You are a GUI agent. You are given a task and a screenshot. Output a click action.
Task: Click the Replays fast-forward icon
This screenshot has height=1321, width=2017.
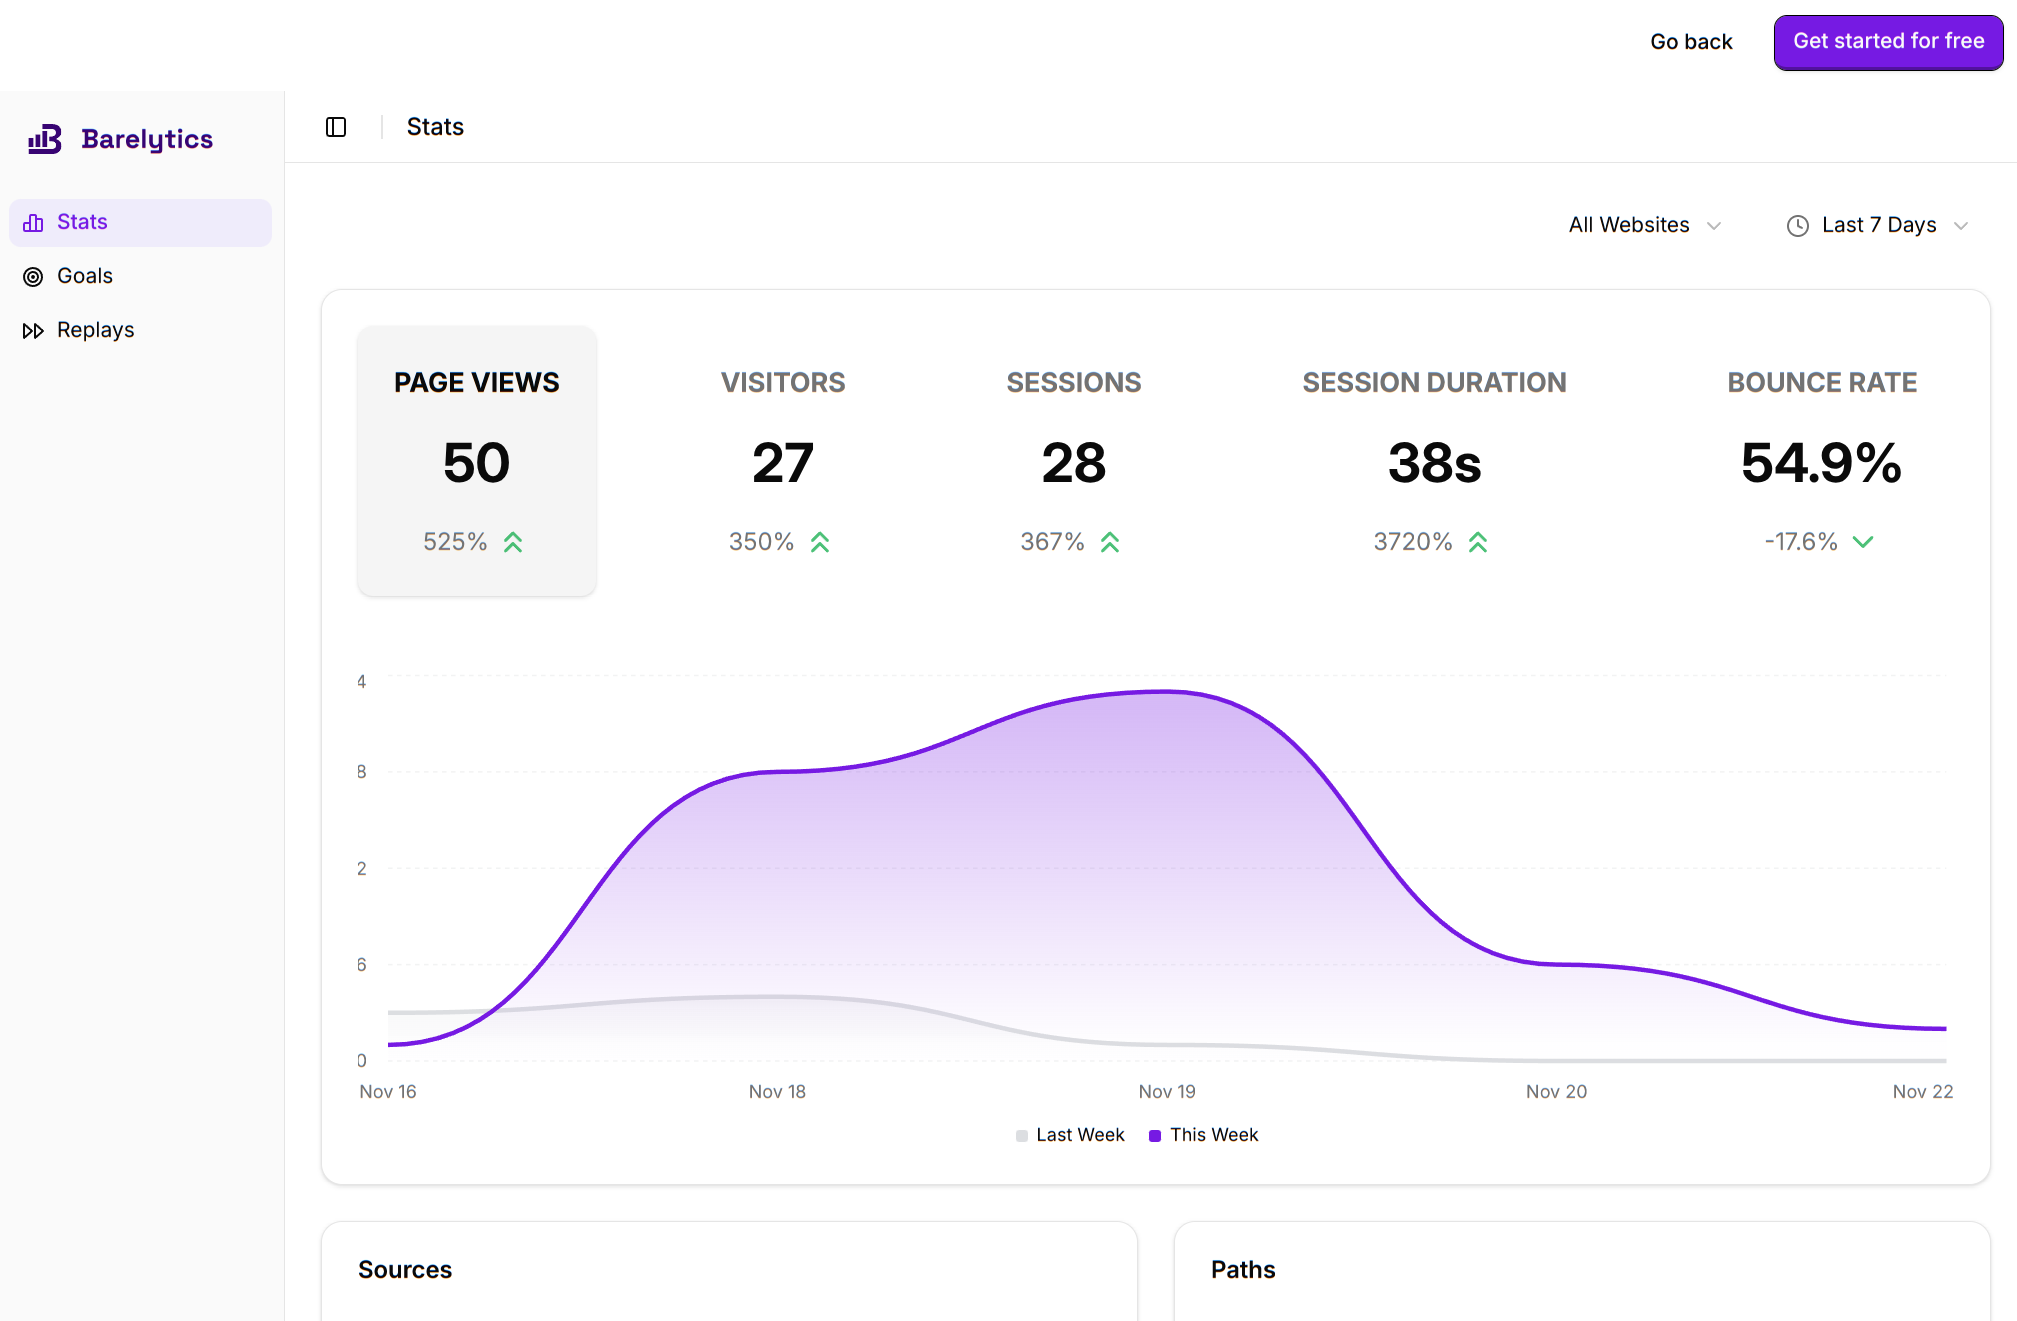[x=33, y=331]
